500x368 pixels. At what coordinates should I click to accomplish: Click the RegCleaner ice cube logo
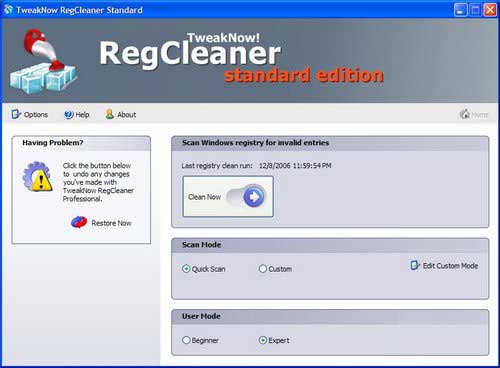(x=44, y=62)
